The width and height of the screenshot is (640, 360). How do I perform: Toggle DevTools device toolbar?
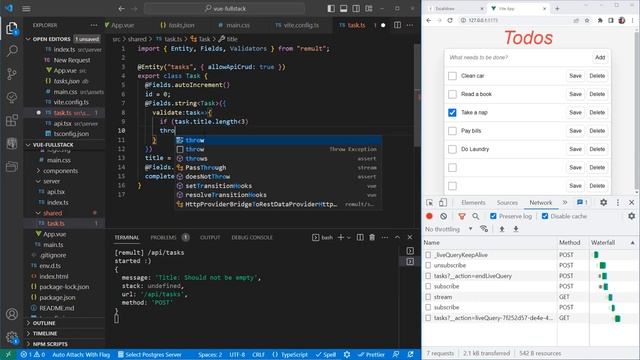443,202
